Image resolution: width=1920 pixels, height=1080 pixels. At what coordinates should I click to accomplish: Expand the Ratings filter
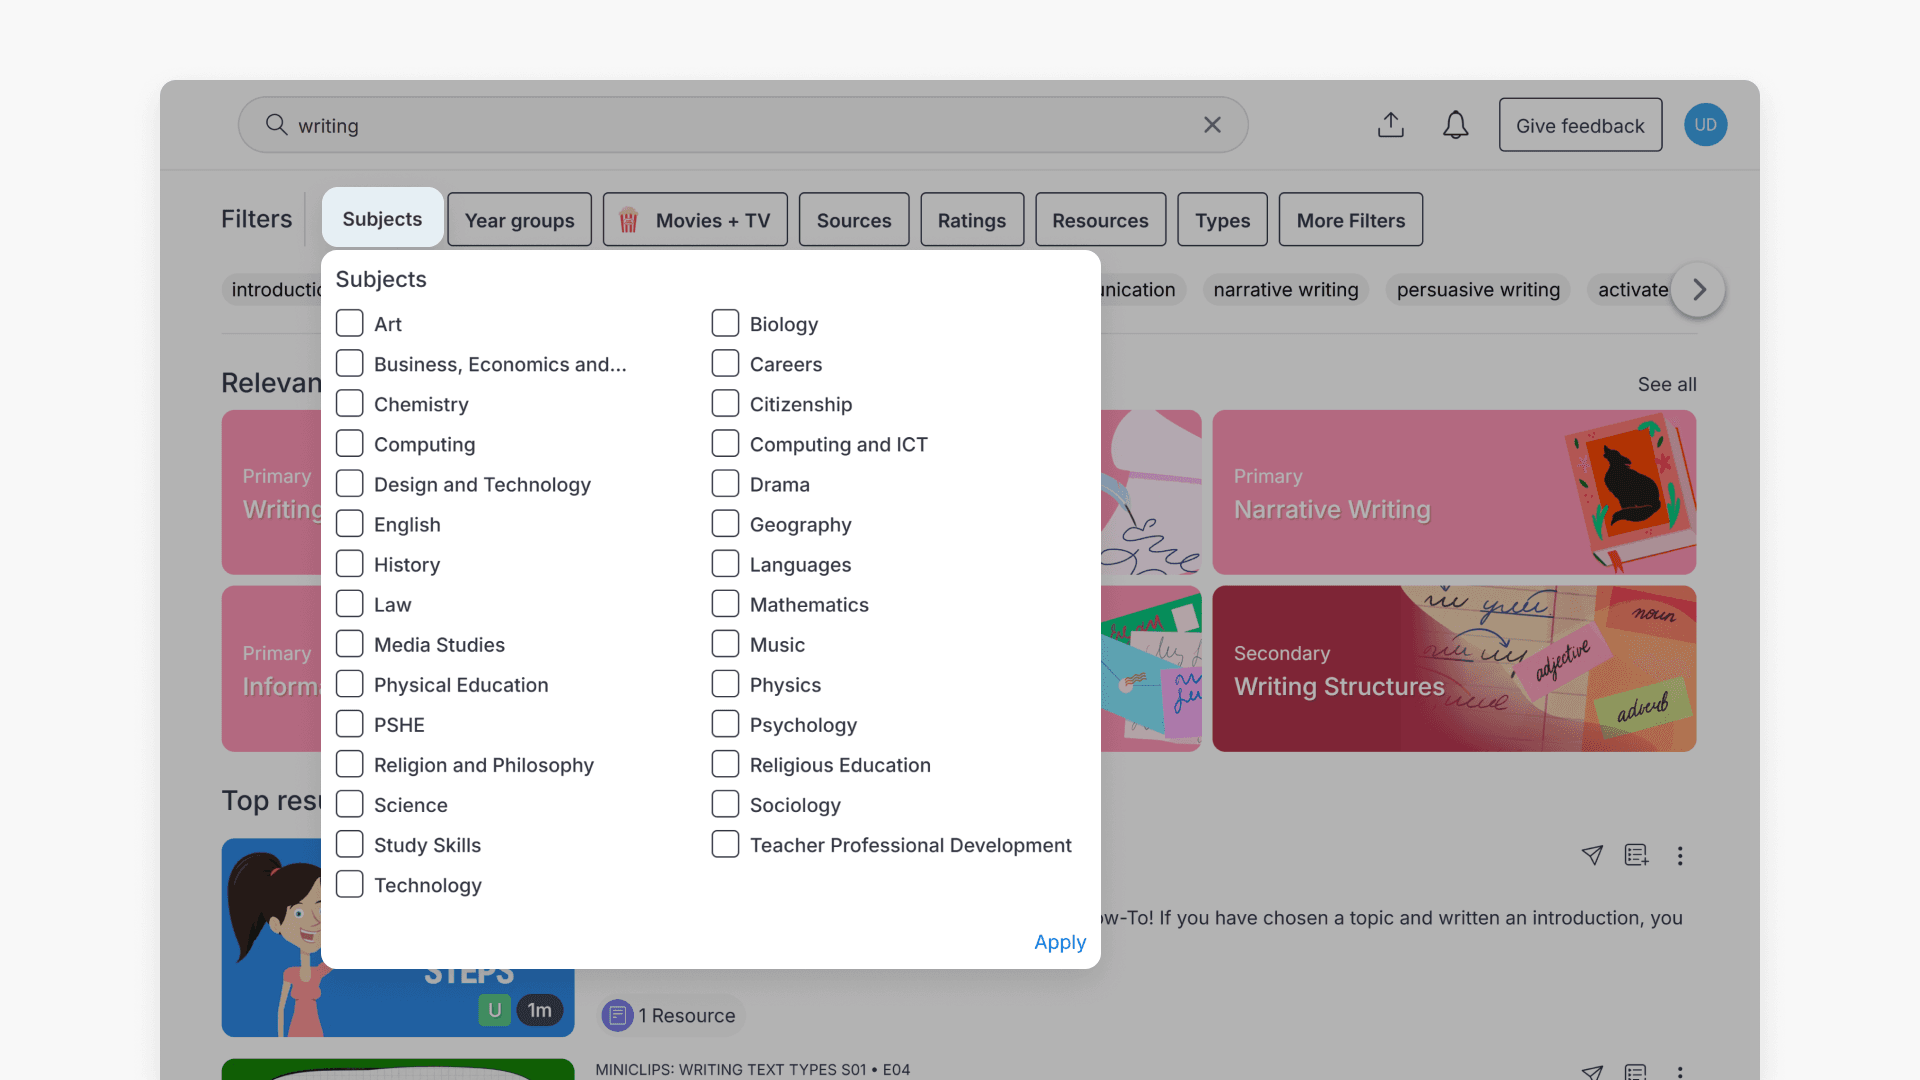tap(972, 219)
